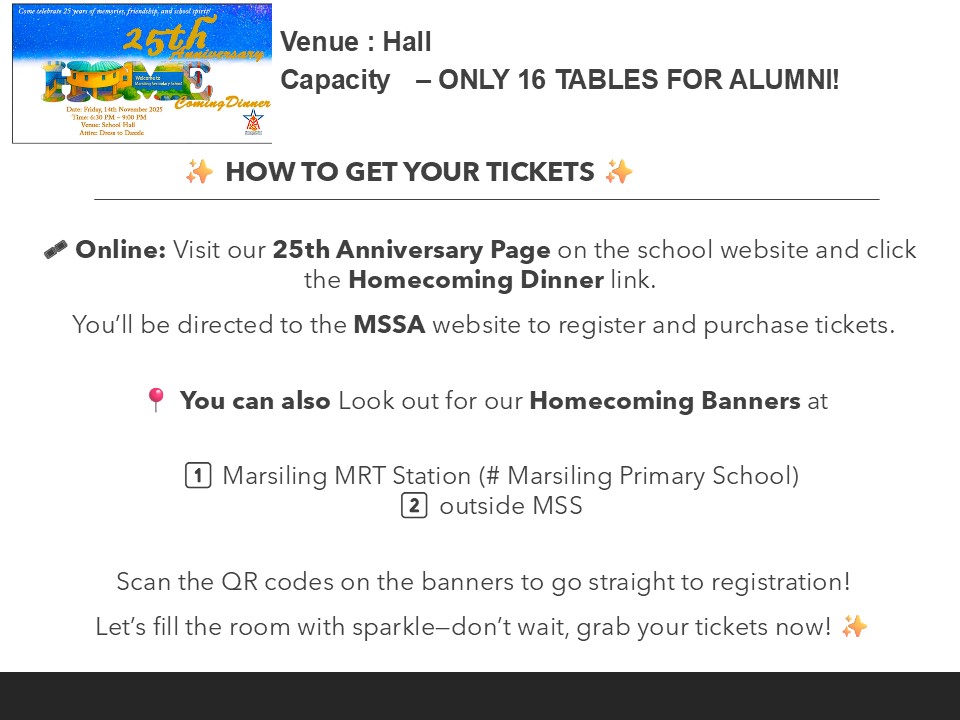Click the sparkle emoji before HOW TO GET

coord(200,172)
